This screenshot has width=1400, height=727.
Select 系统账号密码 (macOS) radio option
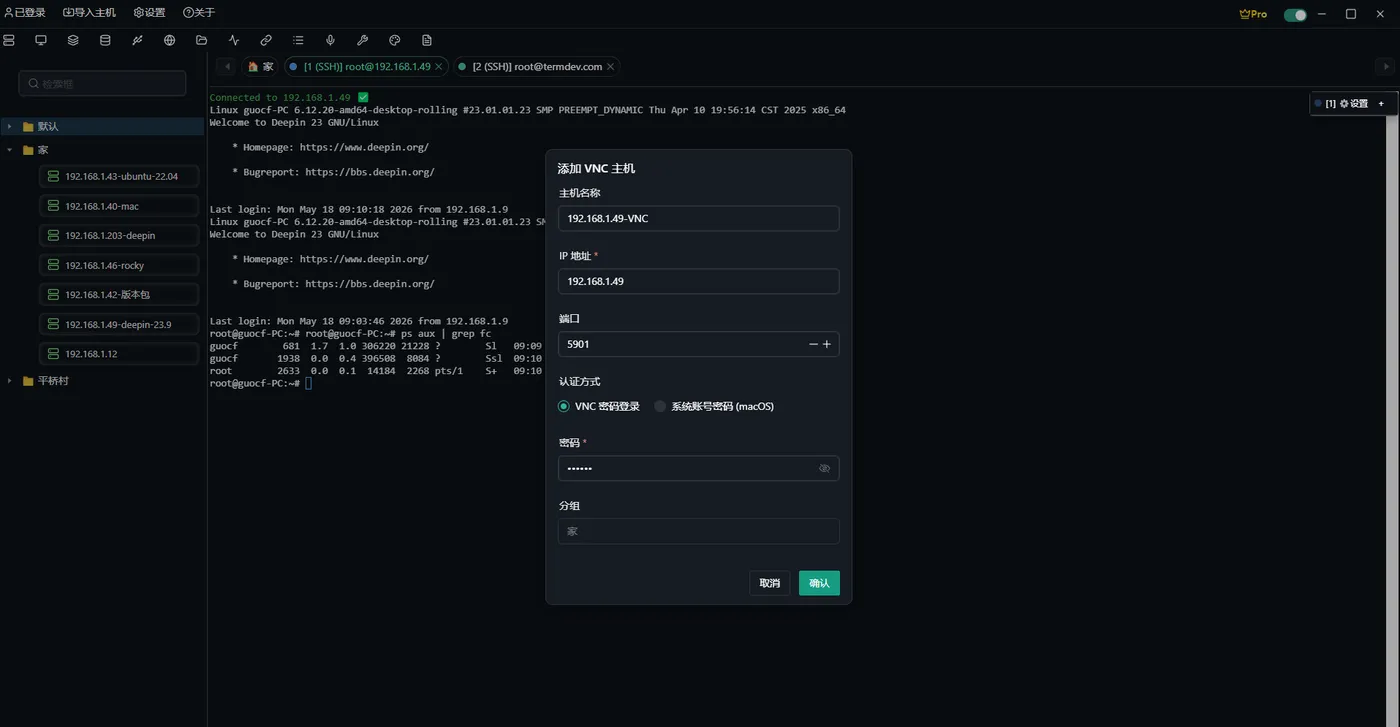pyautogui.click(x=714, y=406)
